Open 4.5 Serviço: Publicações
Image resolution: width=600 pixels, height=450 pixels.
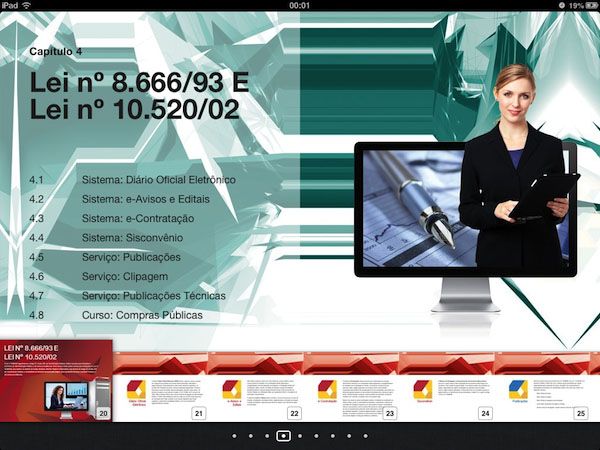144,257
